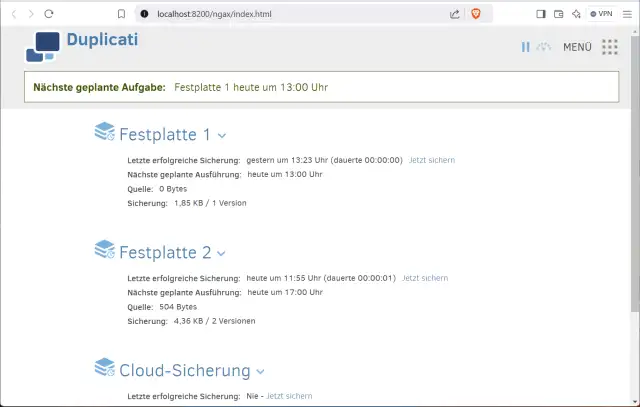This screenshot has width=640, height=407.
Task: Pause Duplicati with the pause icon
Action: coord(525,47)
